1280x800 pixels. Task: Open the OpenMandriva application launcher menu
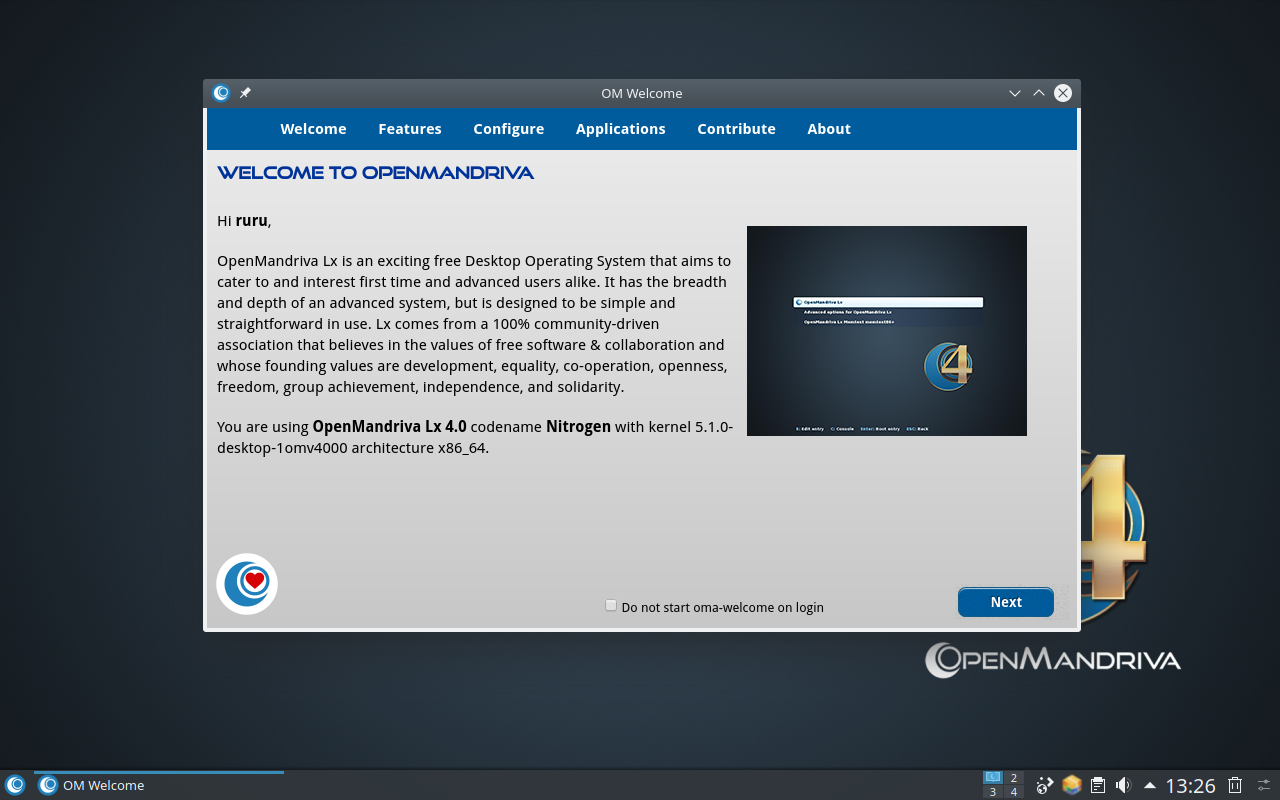click(15, 785)
